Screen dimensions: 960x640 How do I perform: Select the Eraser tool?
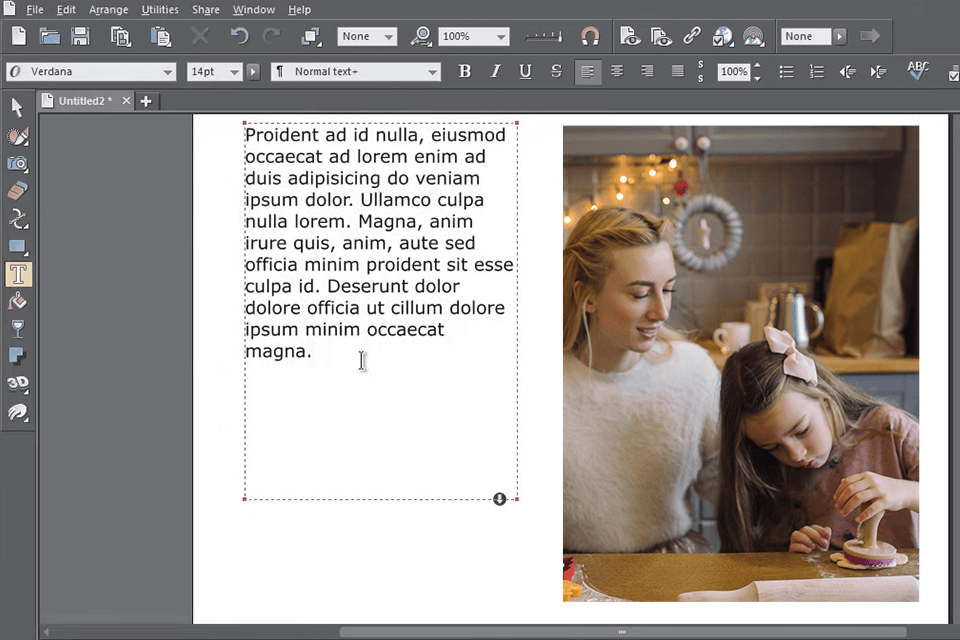[x=18, y=191]
